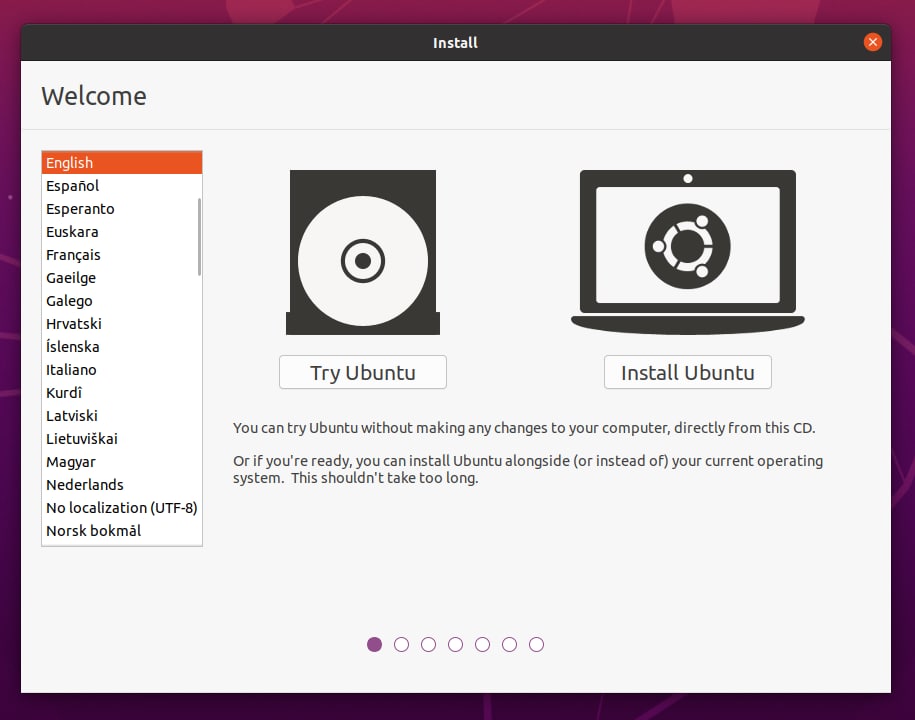Choose Italiano from the language list
The width and height of the screenshot is (915, 720).
pyautogui.click(x=122, y=370)
